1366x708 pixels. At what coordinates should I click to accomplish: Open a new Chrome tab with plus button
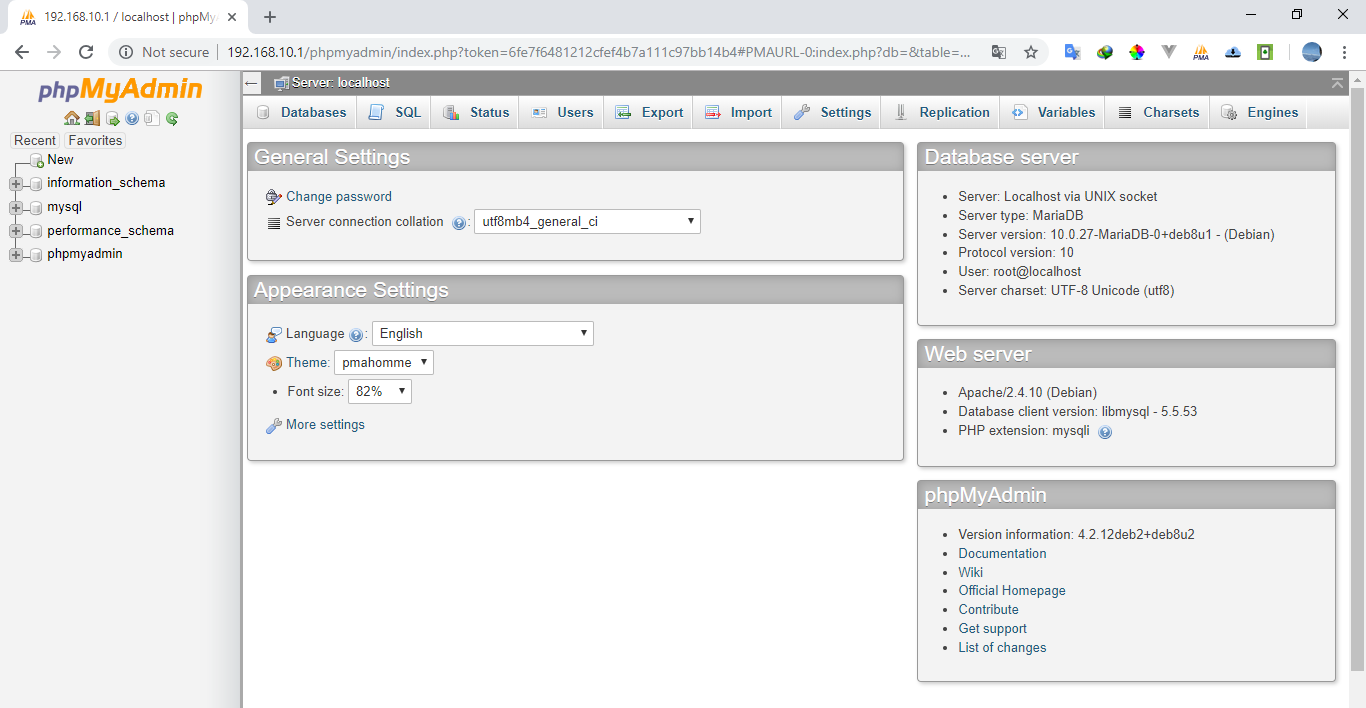[270, 16]
